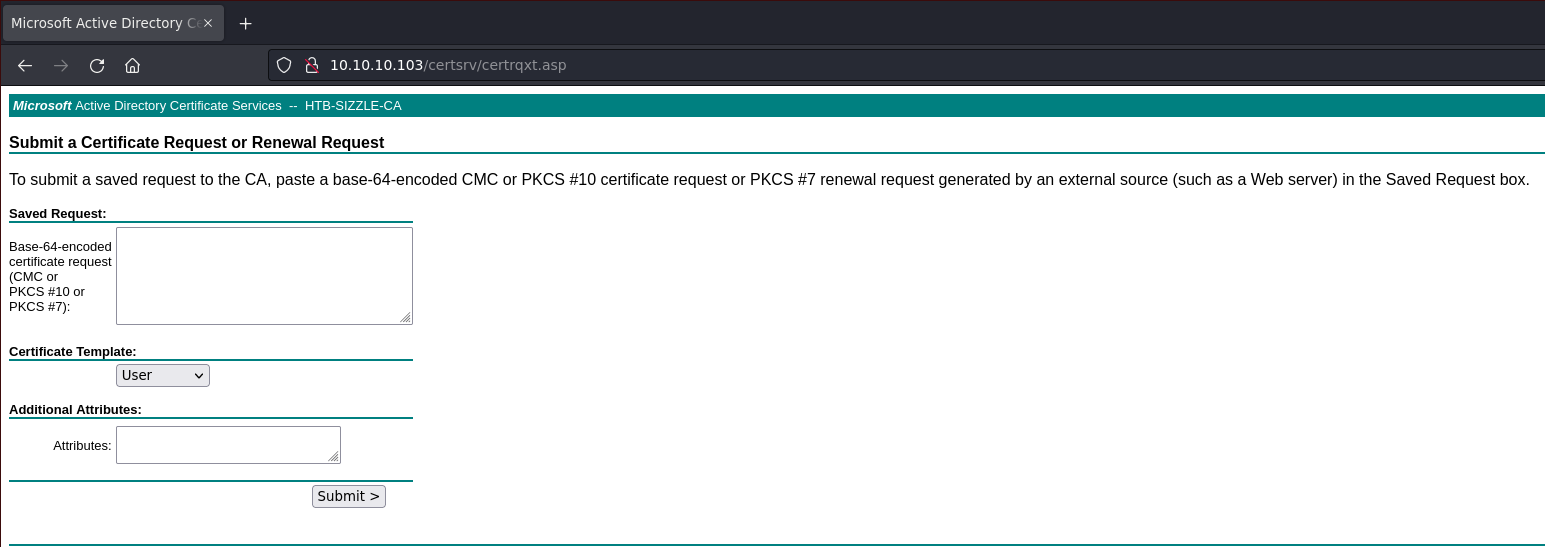Viewport: 1545px width, 547px height.
Task: Click the HTB-SIZZLE-CA banner text
Action: pyautogui.click(x=353, y=105)
